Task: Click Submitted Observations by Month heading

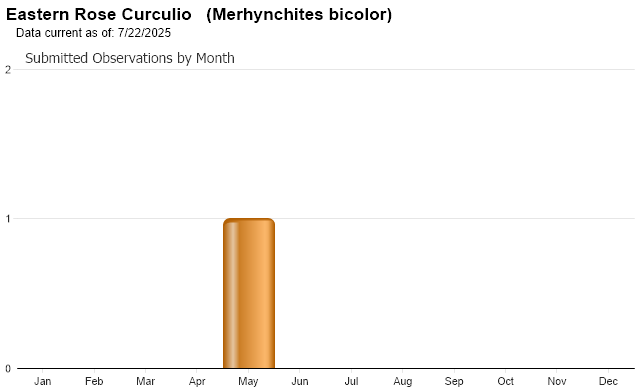Action: (130, 58)
